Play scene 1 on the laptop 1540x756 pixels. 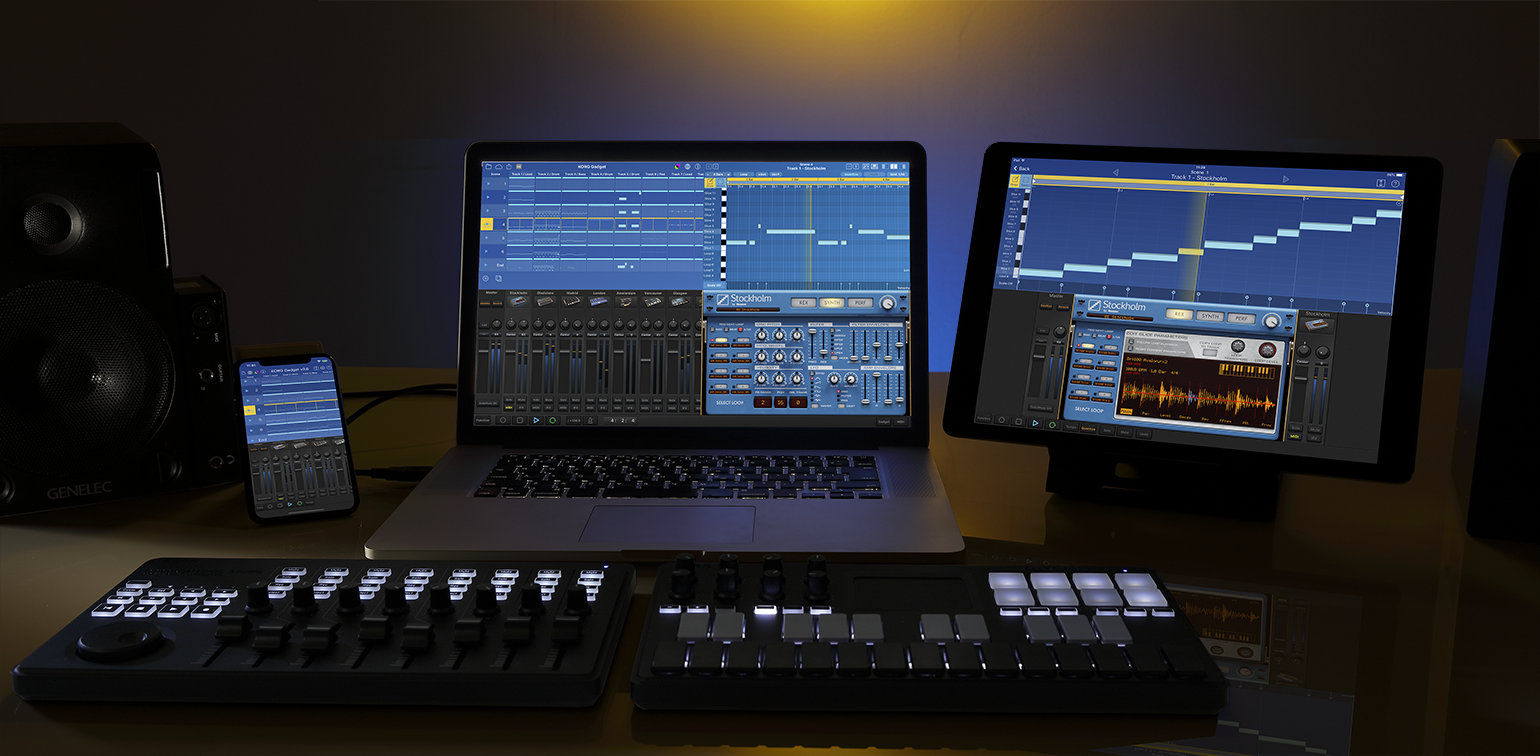[488, 184]
